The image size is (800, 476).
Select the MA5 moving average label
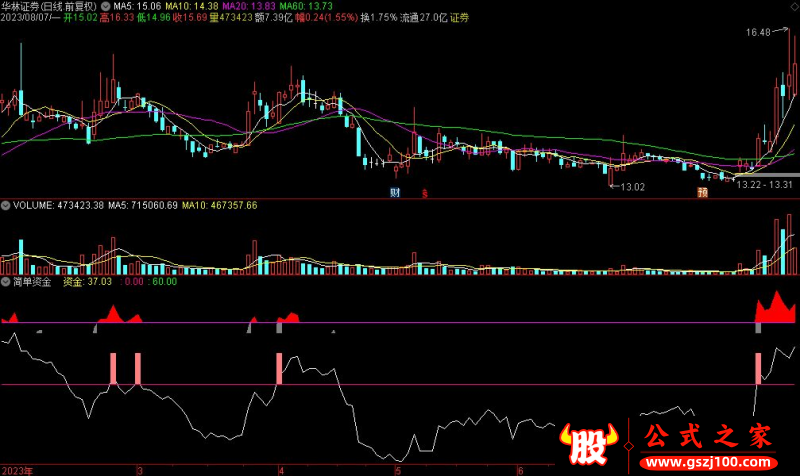coord(138,5)
